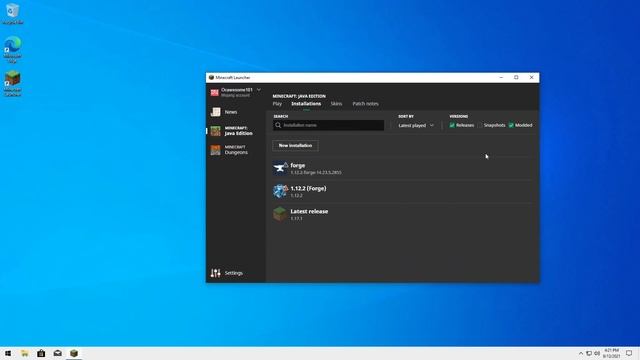Open launcher Settings
640x360 pixels.
click(x=227, y=273)
